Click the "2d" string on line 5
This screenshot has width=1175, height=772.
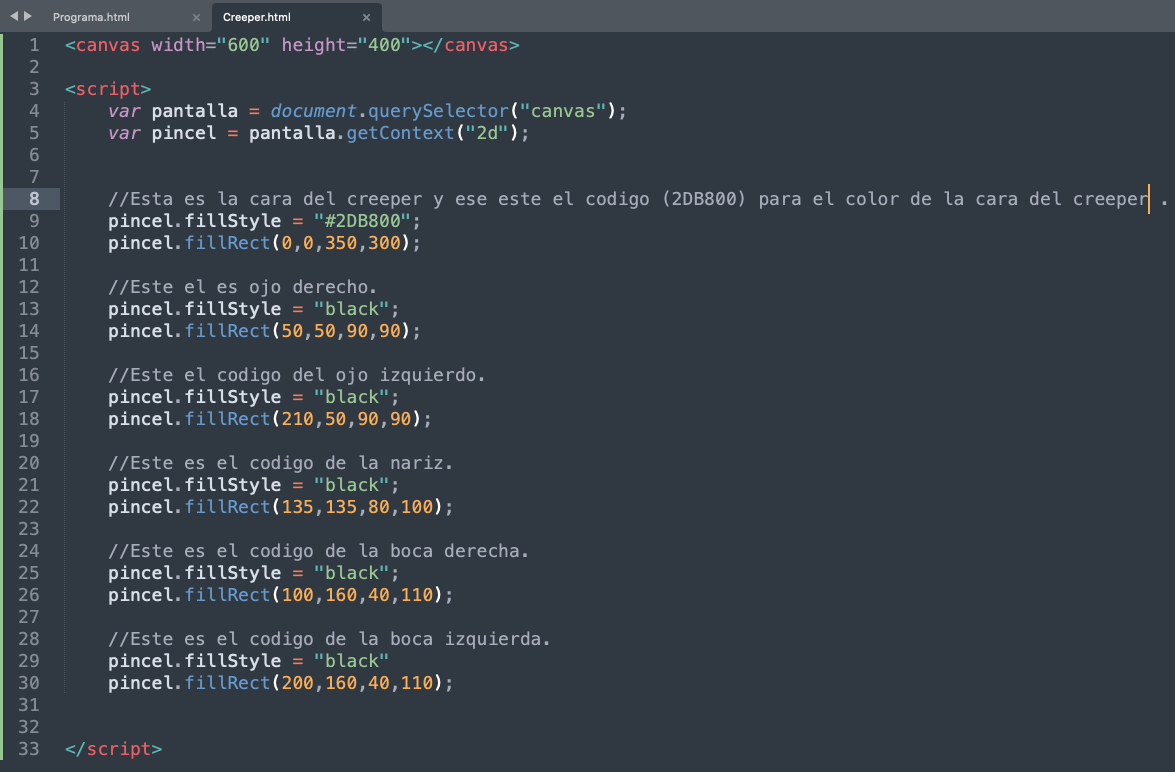[x=487, y=133]
